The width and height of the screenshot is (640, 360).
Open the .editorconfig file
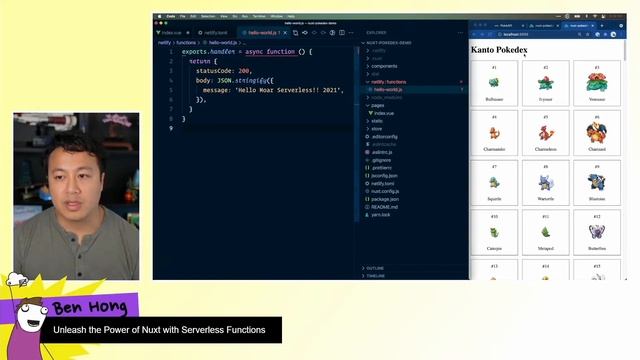[381, 137]
